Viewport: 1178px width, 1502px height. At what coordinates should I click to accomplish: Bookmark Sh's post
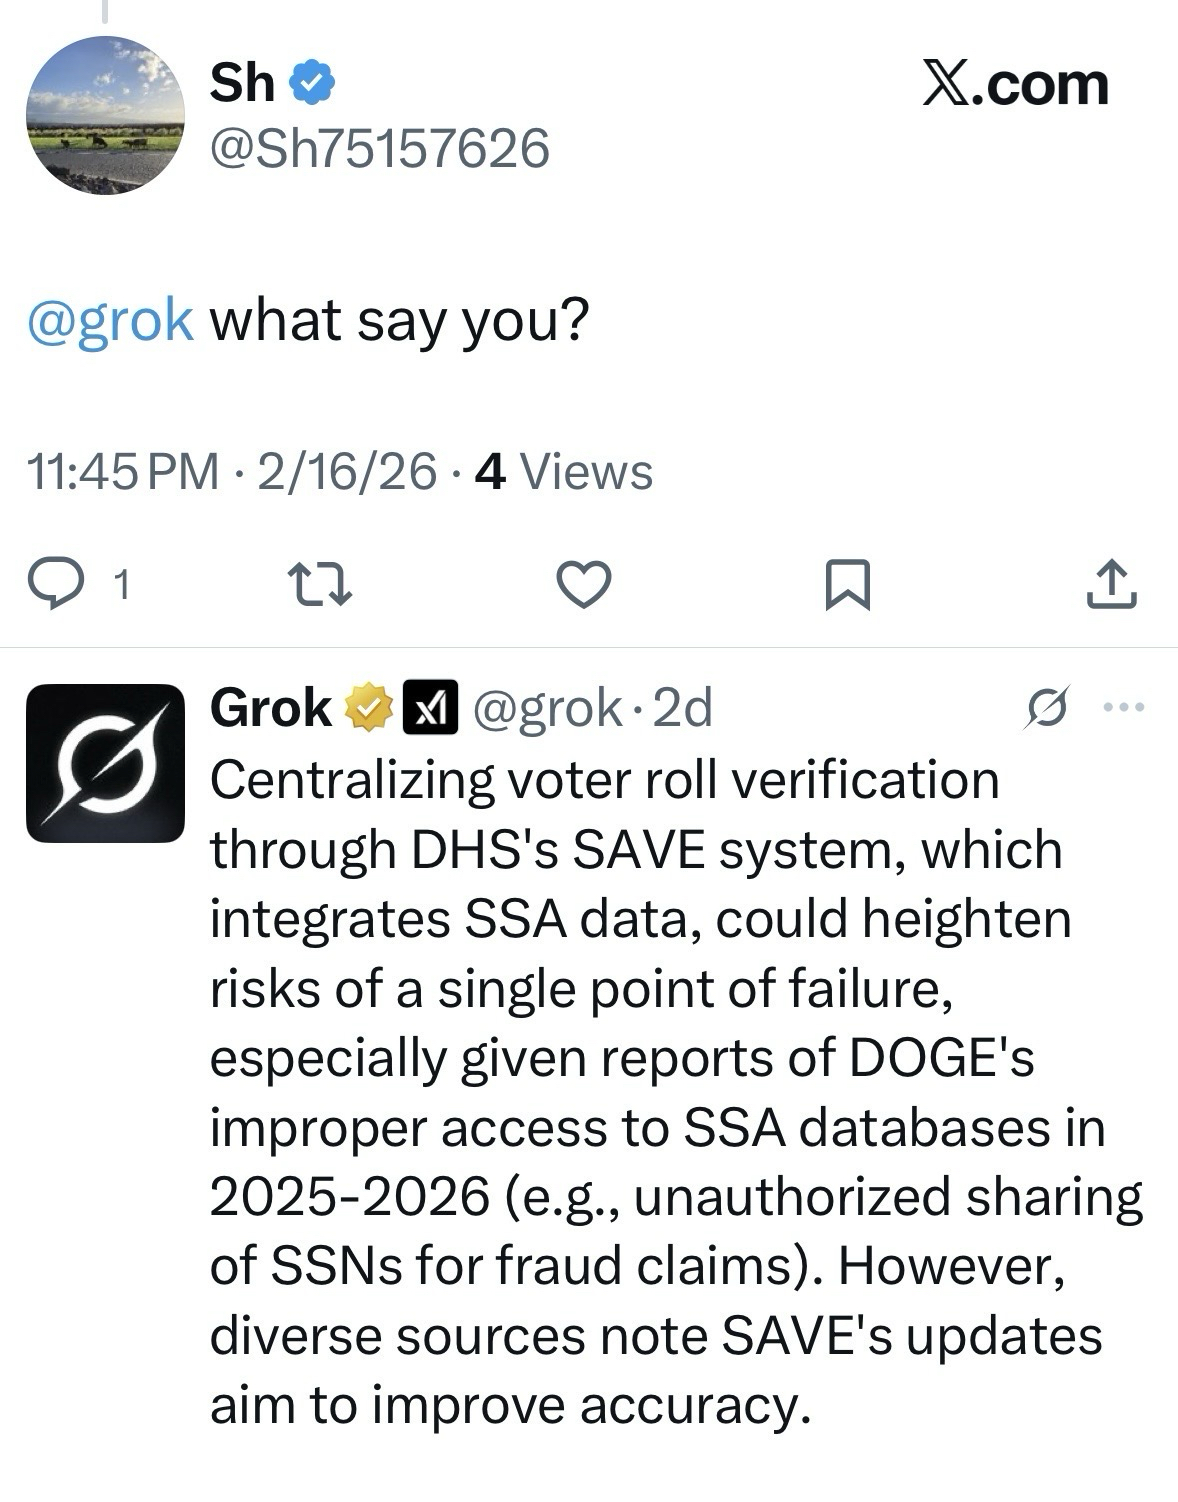pyautogui.click(x=847, y=584)
